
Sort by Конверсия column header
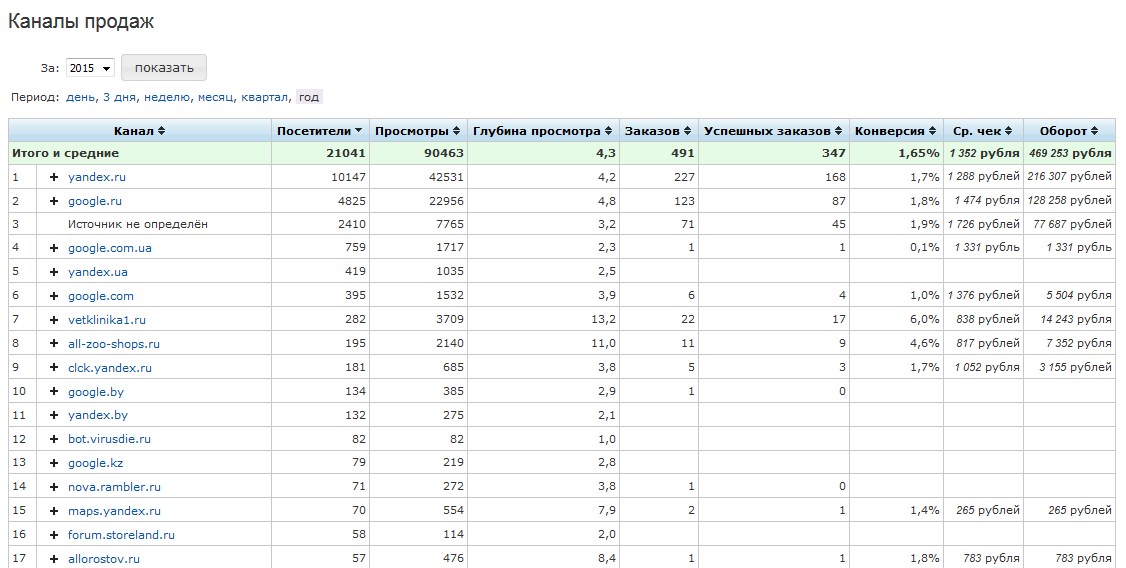pos(895,131)
